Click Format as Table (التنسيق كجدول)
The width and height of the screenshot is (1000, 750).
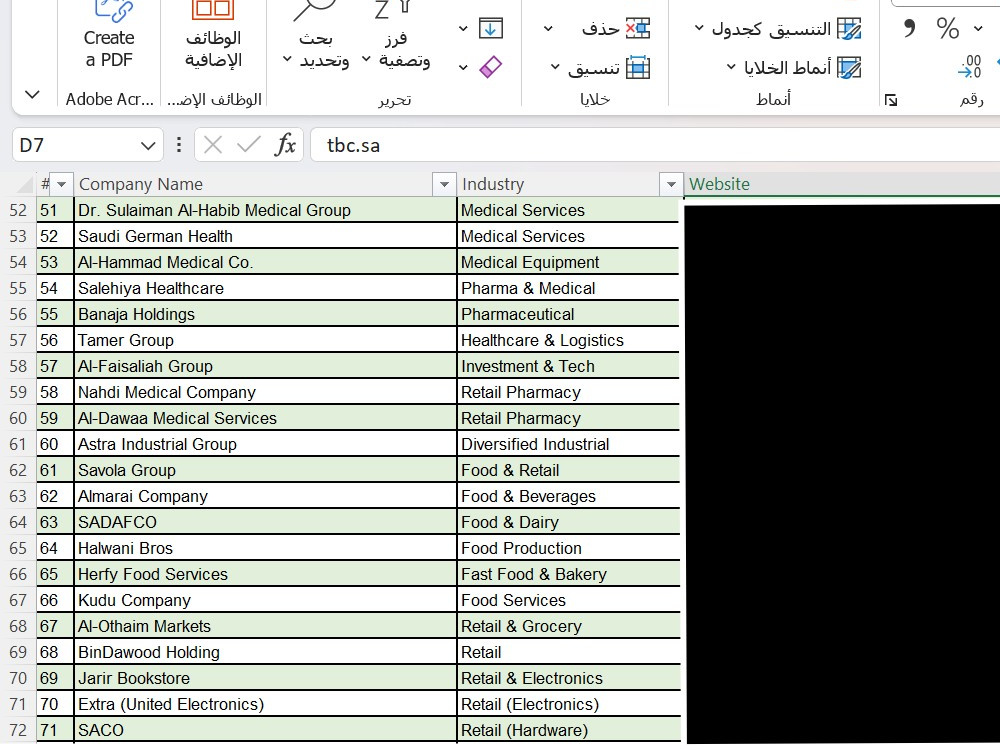pyautogui.click(x=778, y=28)
